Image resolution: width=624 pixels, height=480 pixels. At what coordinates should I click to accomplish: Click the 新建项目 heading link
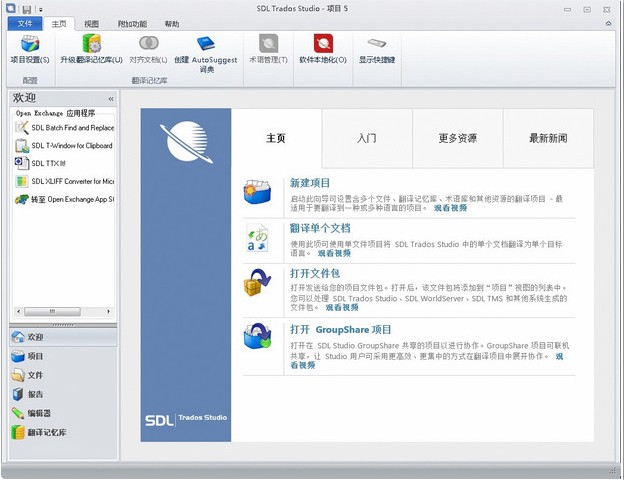tap(310, 183)
